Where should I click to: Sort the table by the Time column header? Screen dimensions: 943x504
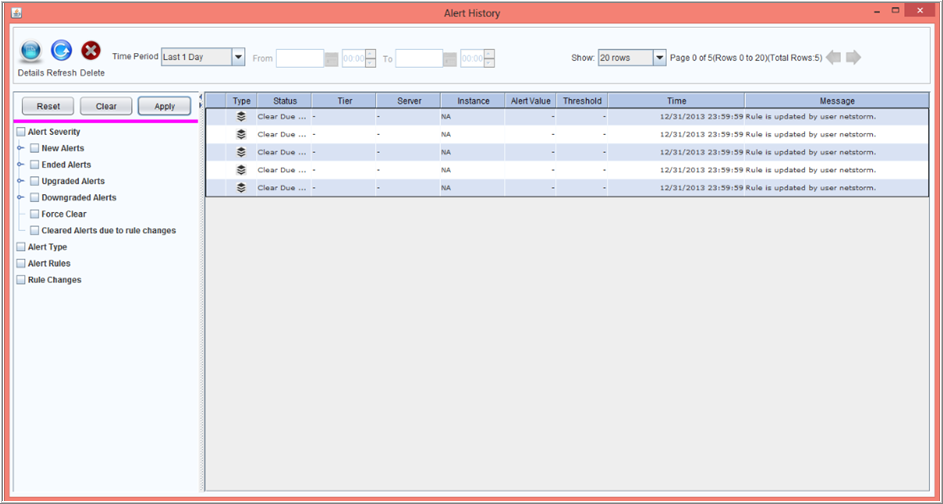click(x=676, y=101)
